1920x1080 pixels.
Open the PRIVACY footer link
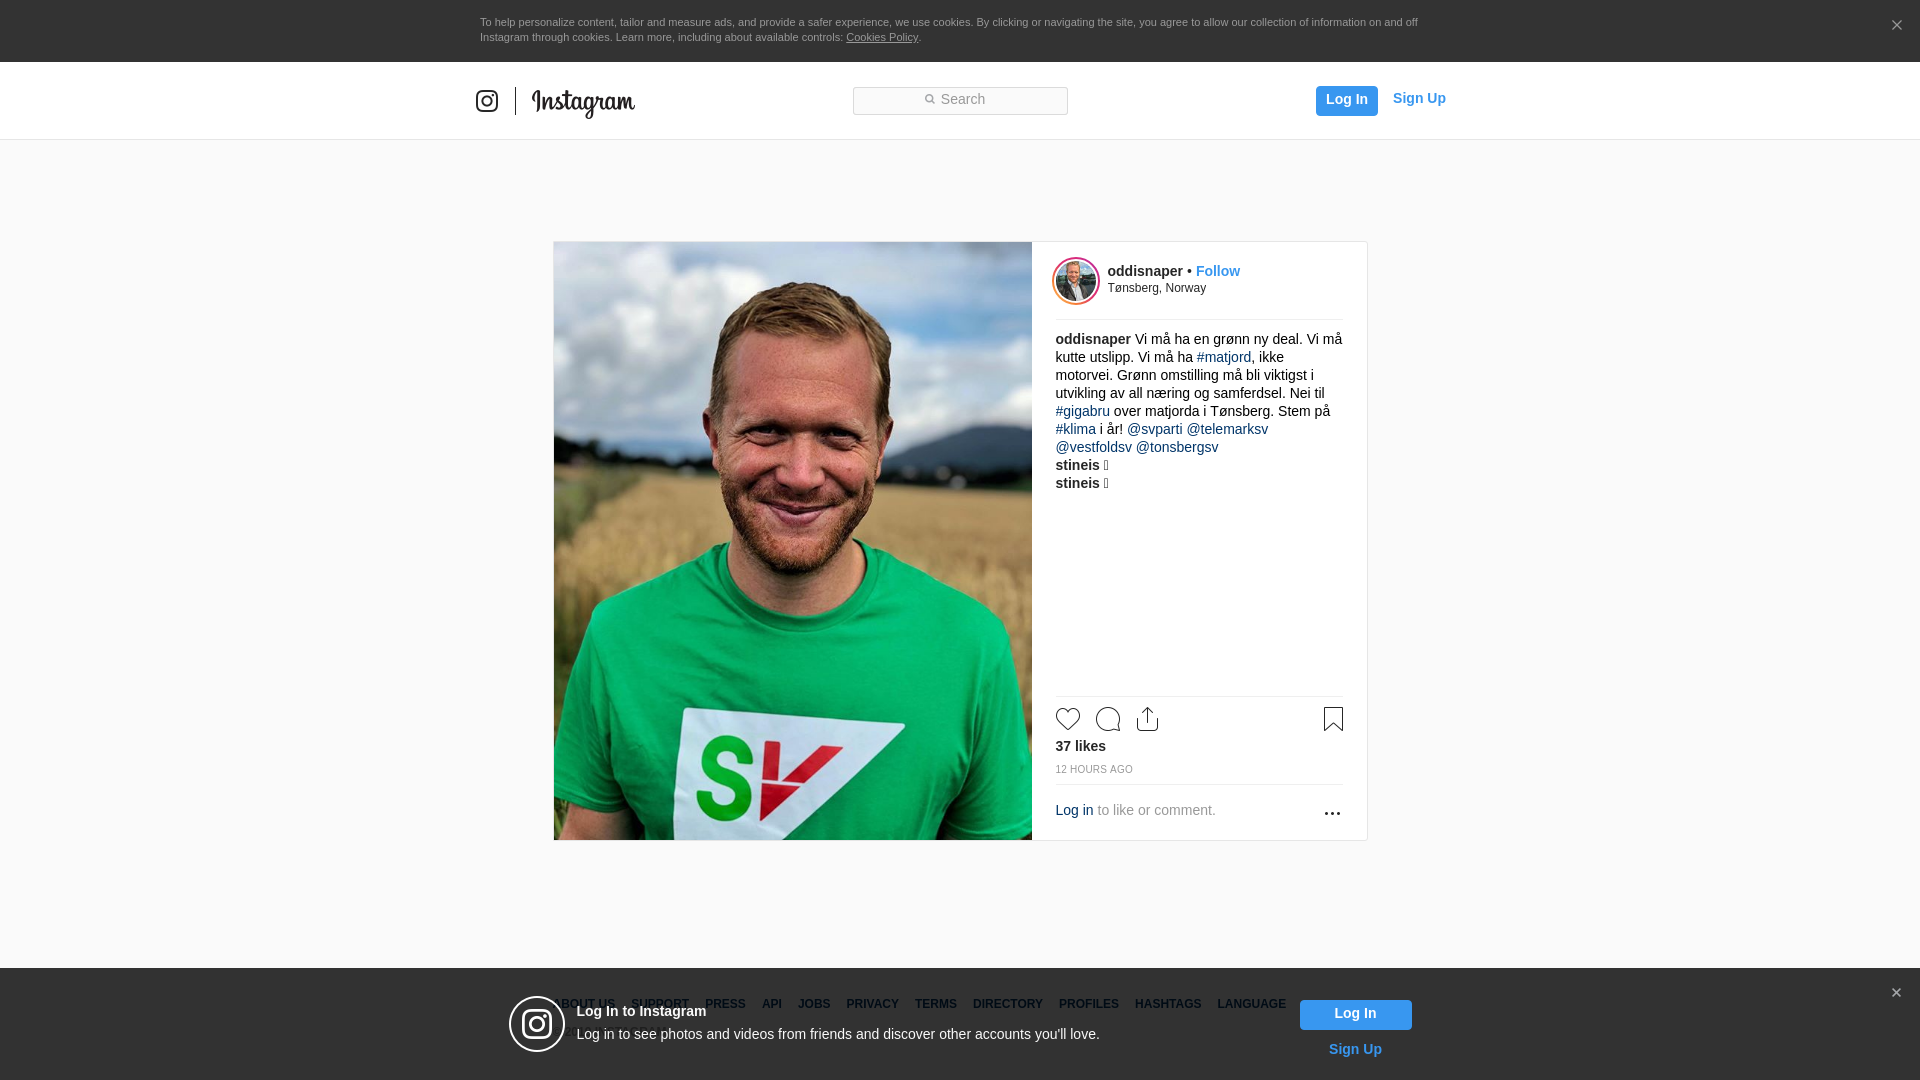[x=872, y=1004]
